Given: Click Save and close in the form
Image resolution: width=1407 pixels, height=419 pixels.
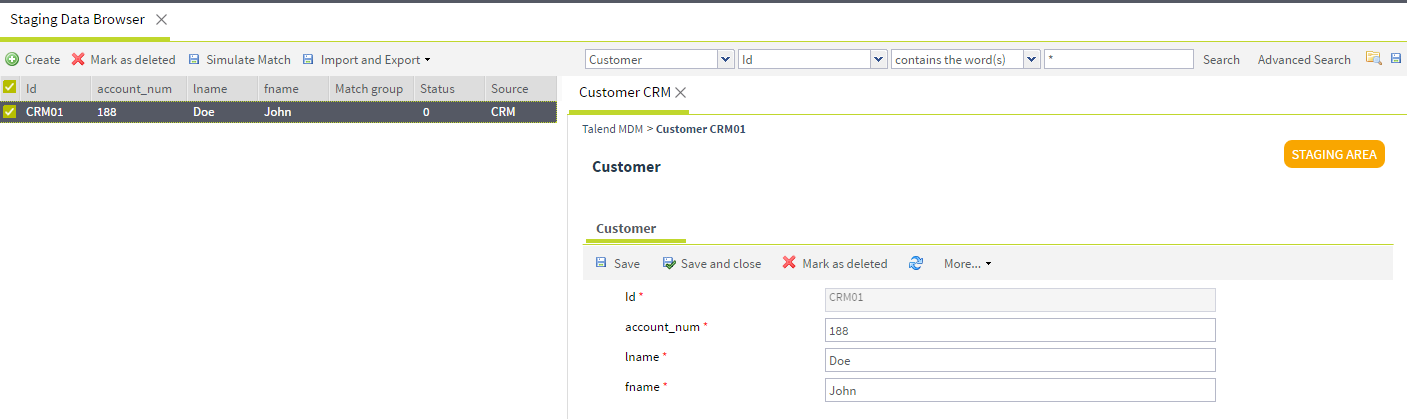Looking at the screenshot, I should point(711,264).
